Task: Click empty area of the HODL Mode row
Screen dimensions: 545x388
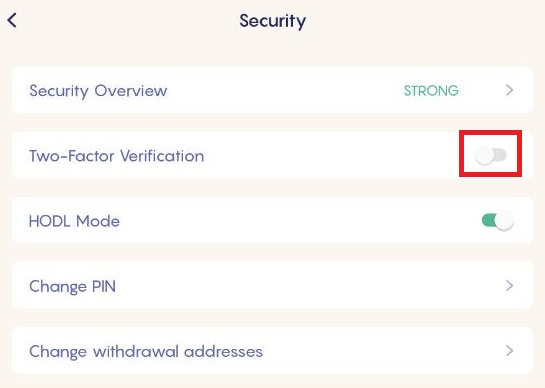Action: coord(299,220)
